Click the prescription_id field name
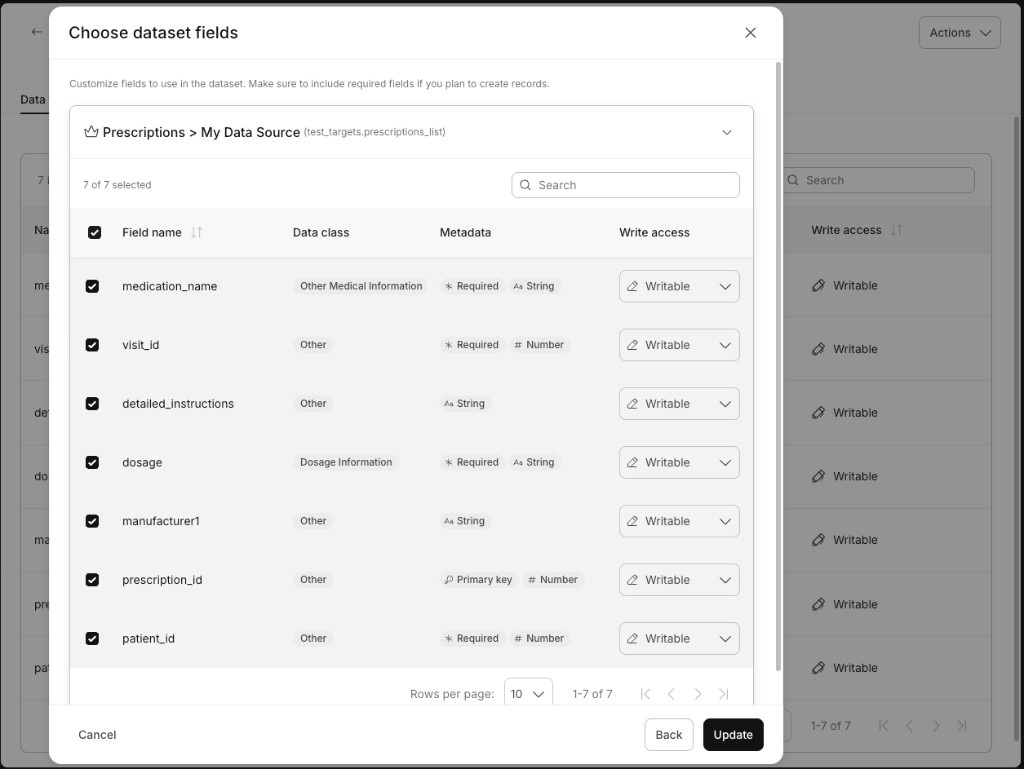Screen dimensions: 1024x769 coord(162,580)
